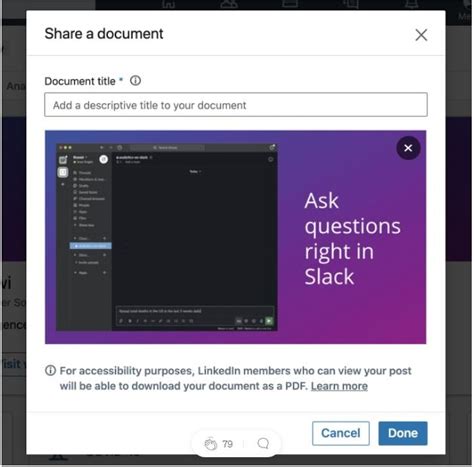Click the comment bubble icon
This screenshot has height=467, width=474.
(263, 443)
